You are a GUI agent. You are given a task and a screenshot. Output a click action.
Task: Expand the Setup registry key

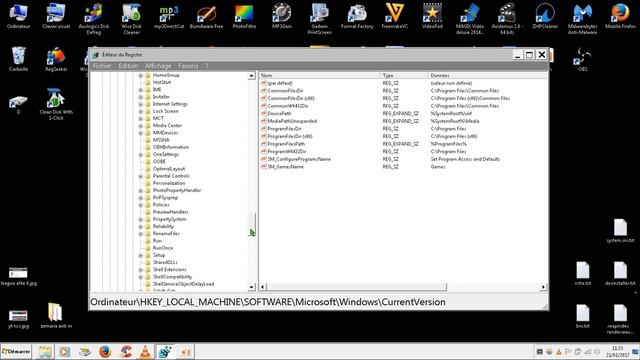pos(140,256)
